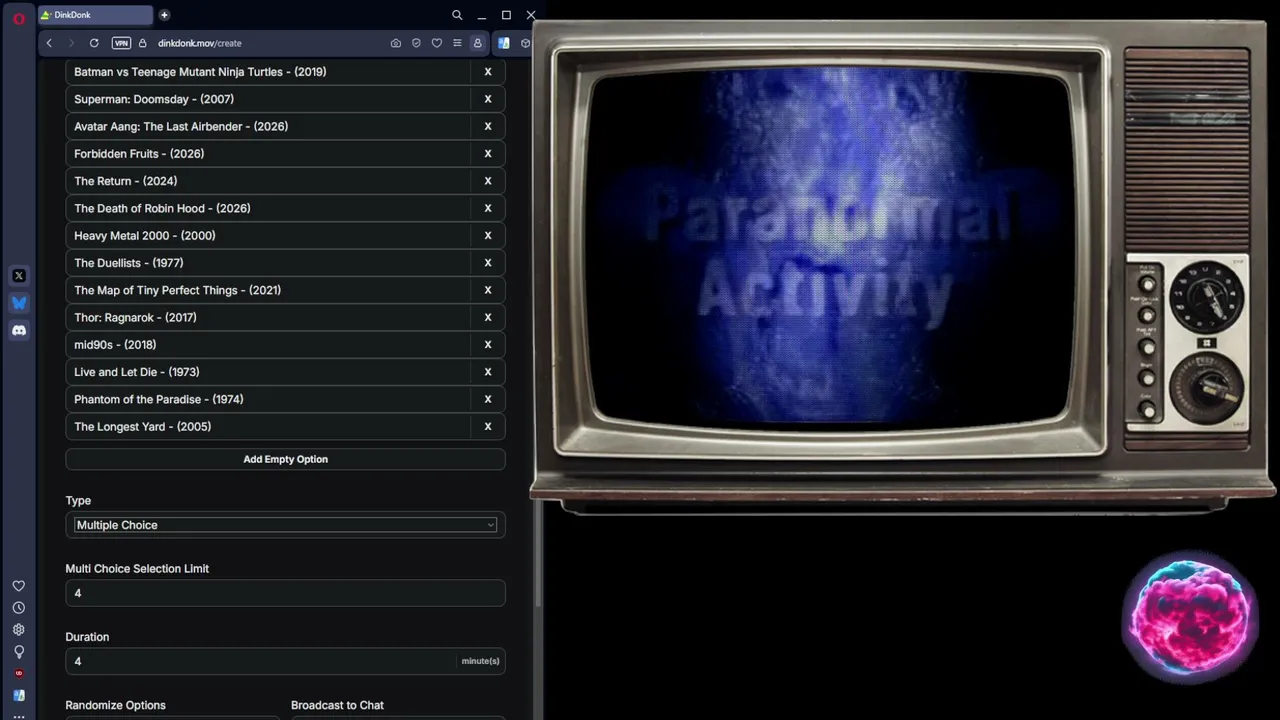Go back to the previous page
1280x720 pixels.
(x=49, y=43)
